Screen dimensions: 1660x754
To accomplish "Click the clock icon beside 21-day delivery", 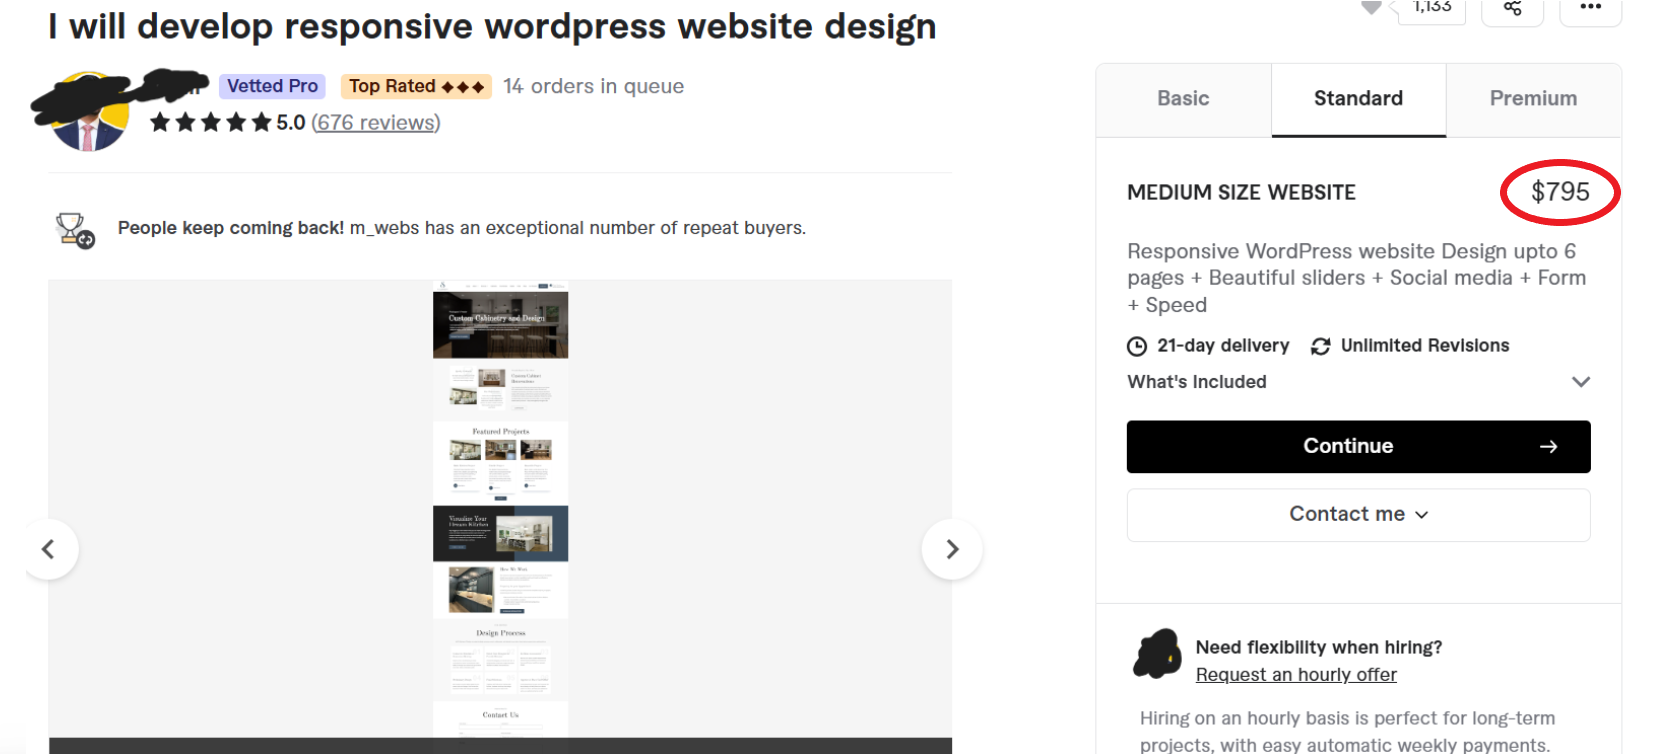I will [1137, 346].
